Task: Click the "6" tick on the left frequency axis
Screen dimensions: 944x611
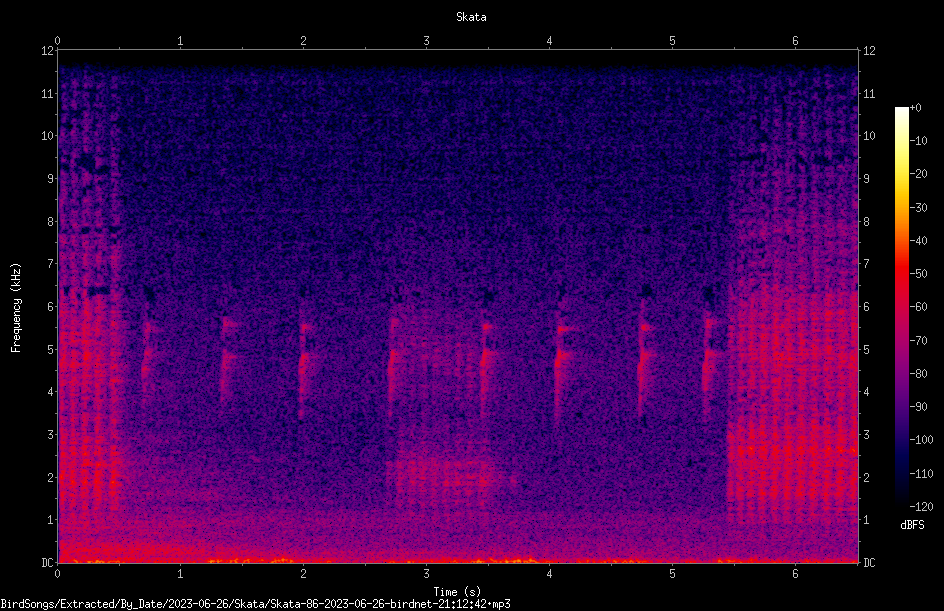Action: 51,306
